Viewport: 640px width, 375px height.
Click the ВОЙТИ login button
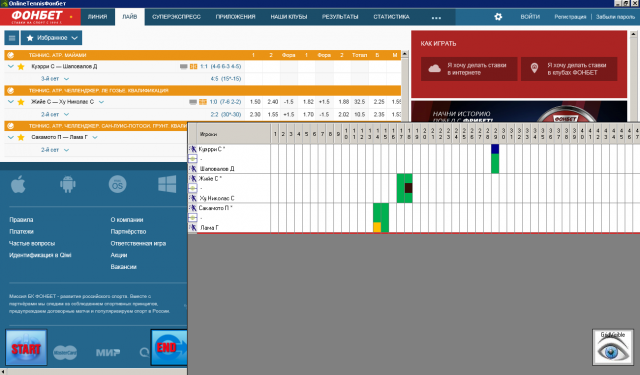pos(530,17)
